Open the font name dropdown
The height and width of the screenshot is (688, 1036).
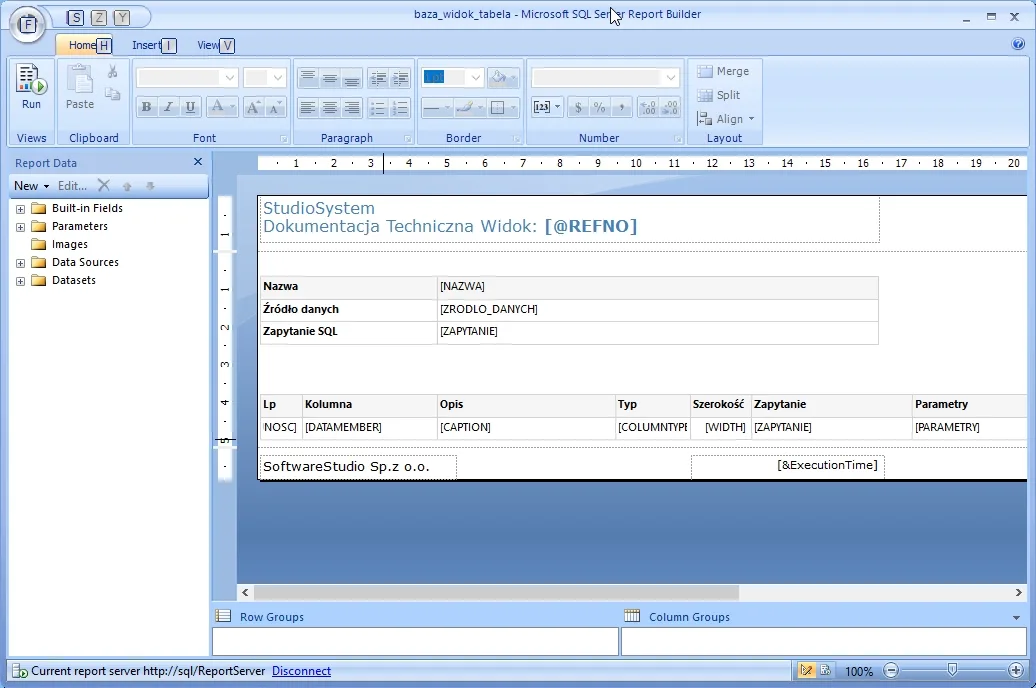click(230, 78)
